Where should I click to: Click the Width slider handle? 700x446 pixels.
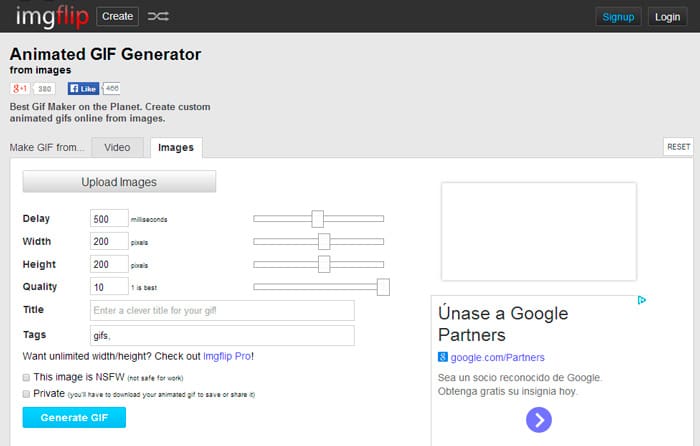click(324, 242)
